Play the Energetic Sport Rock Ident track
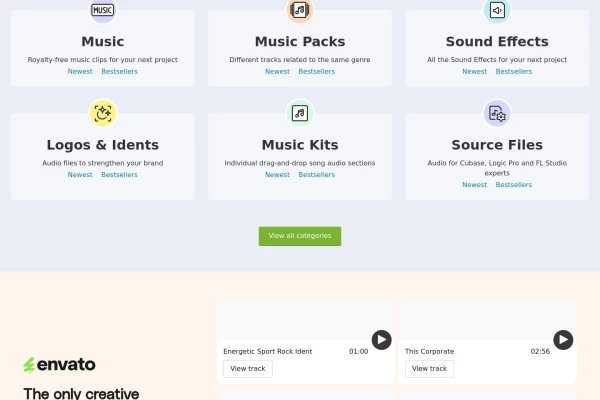Screen dimensions: 600x400 (x=382, y=340)
